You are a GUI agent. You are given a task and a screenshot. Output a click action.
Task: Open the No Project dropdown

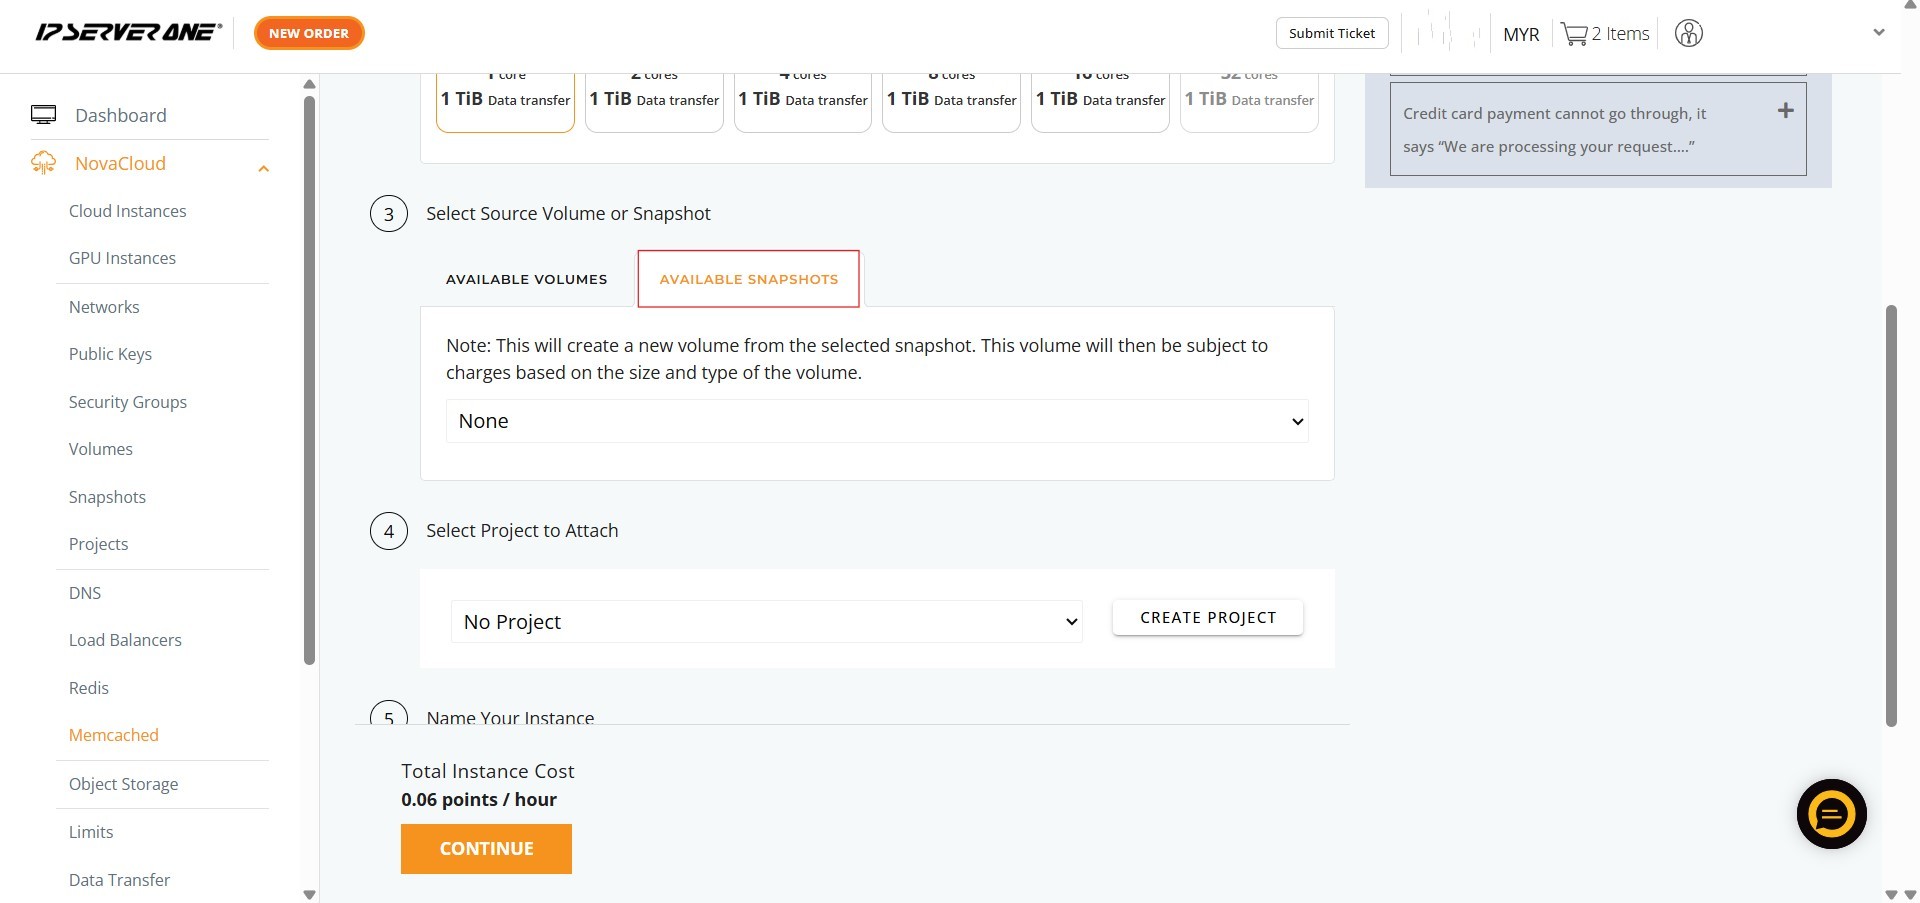click(x=766, y=622)
